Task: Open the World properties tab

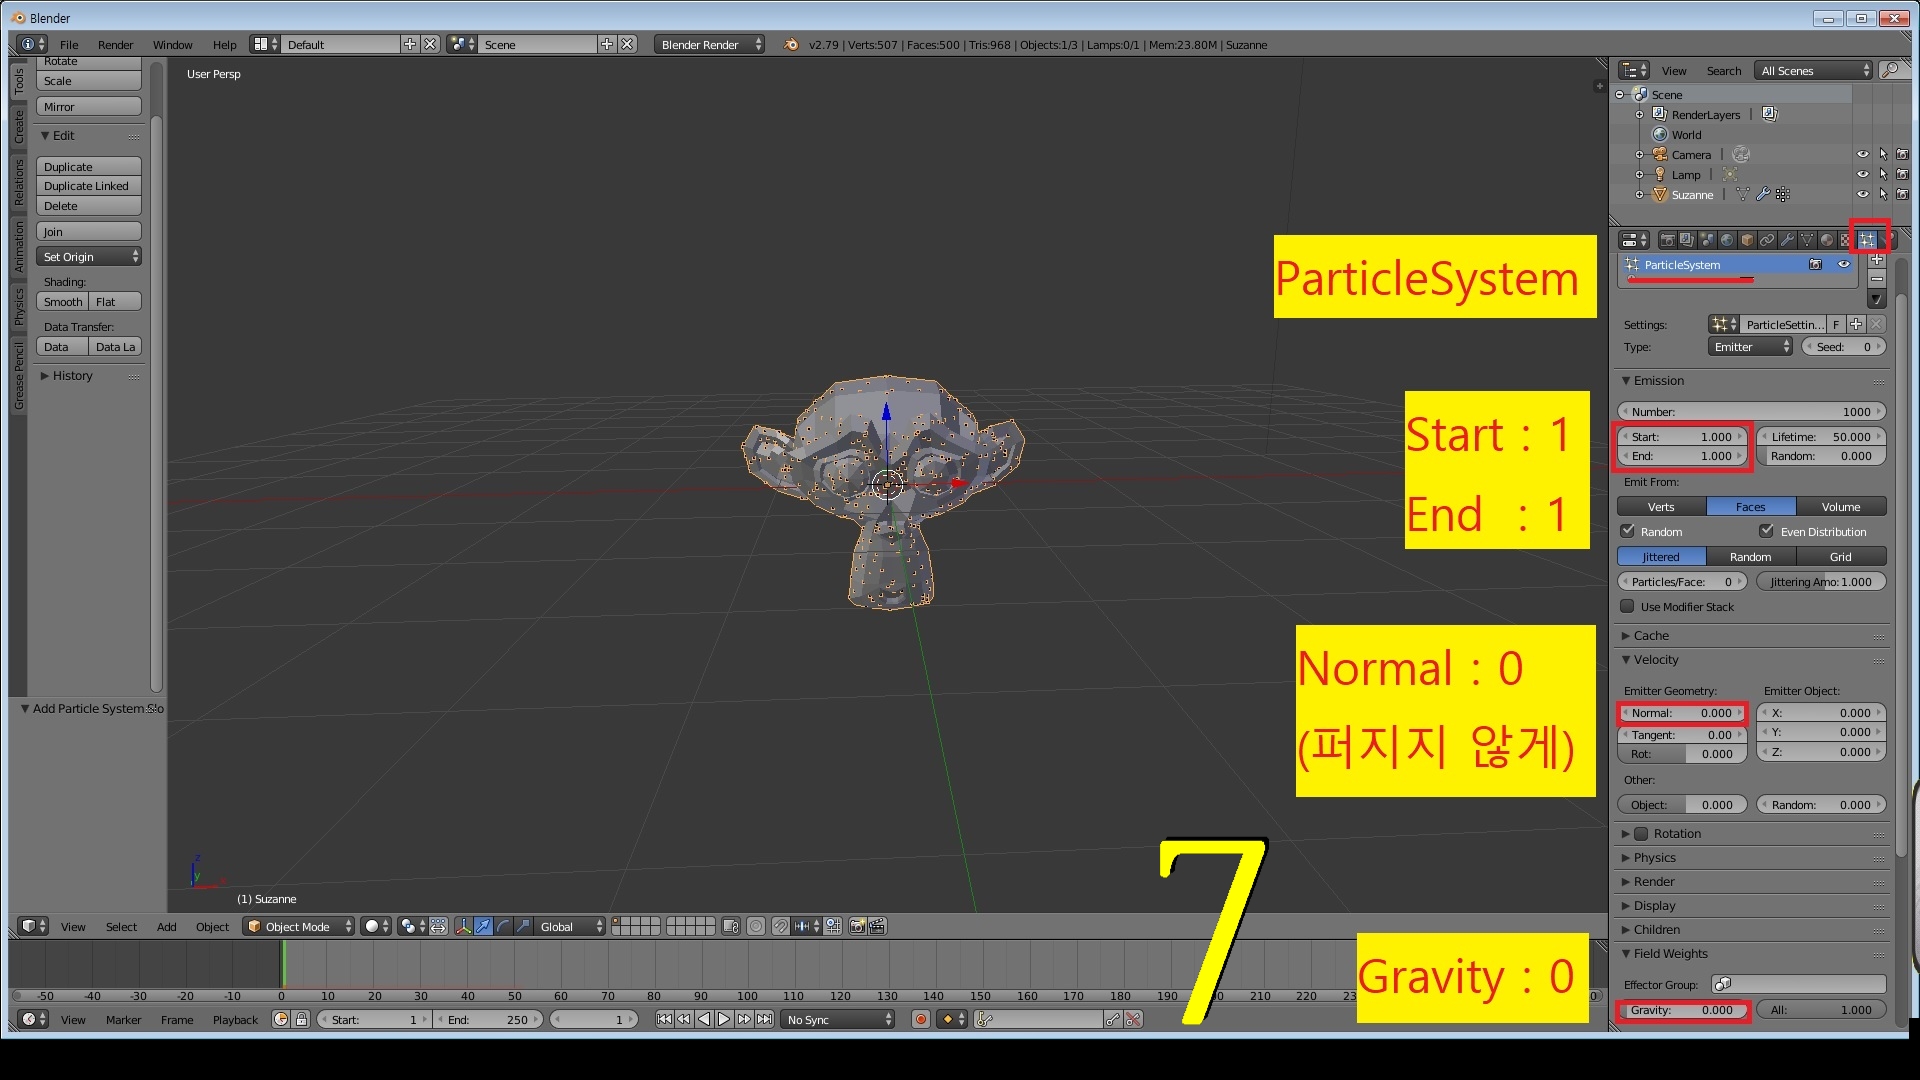Action: pos(1727,240)
